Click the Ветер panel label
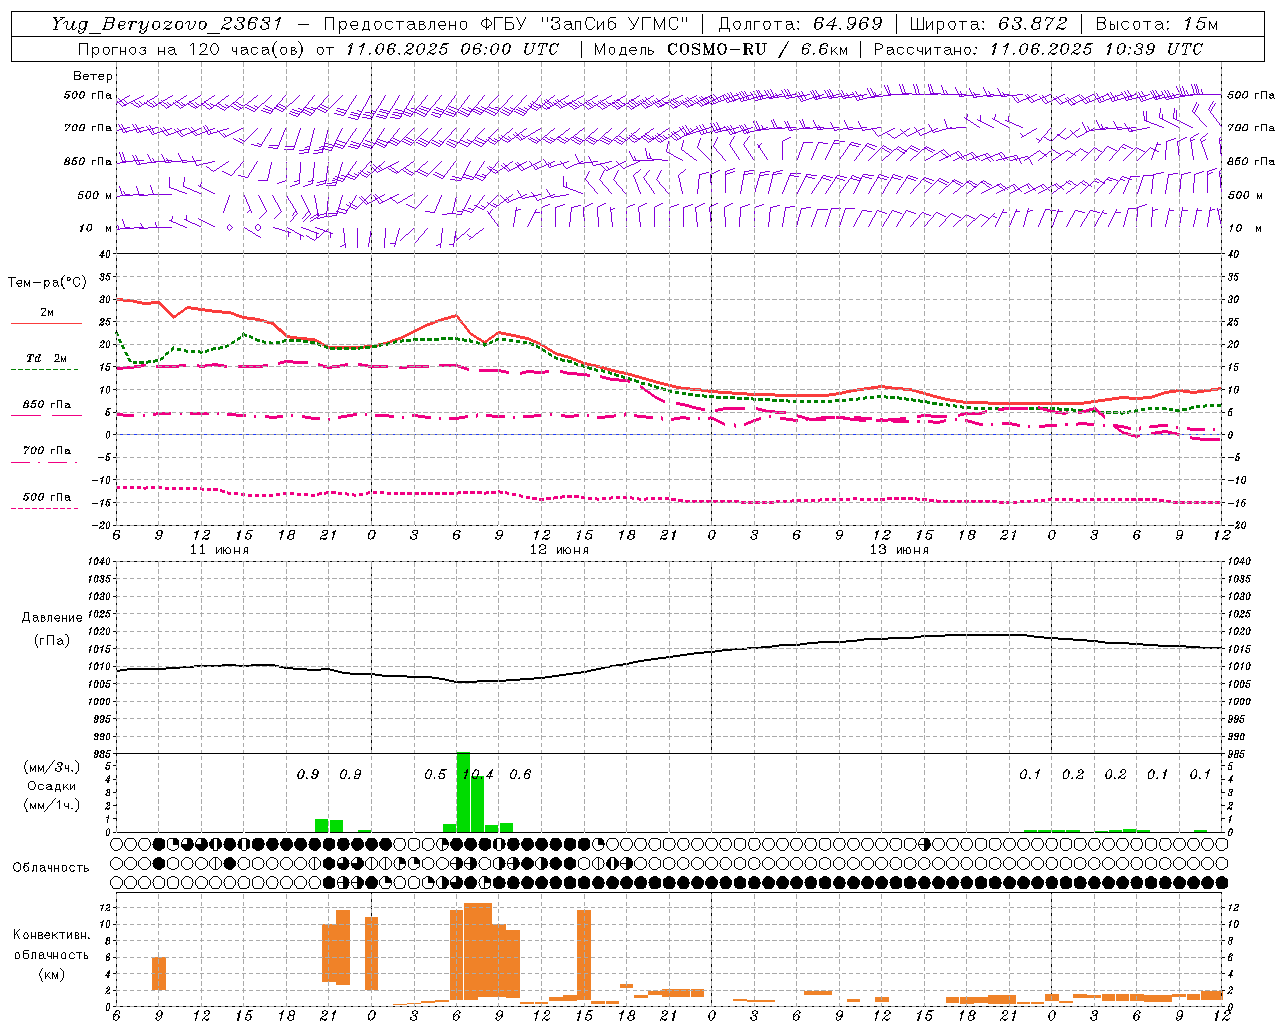1280x1024 pixels. coord(93,76)
